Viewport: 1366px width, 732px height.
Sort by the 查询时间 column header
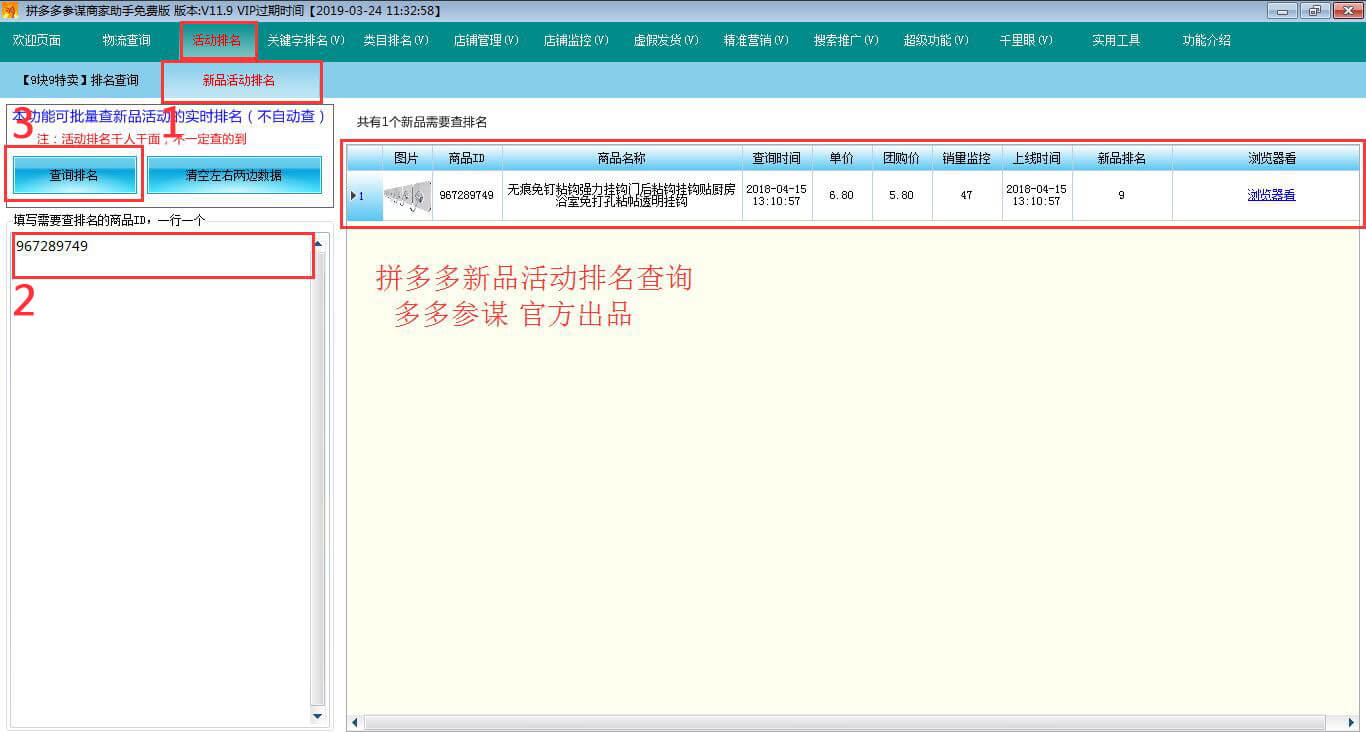pyautogui.click(x=777, y=158)
